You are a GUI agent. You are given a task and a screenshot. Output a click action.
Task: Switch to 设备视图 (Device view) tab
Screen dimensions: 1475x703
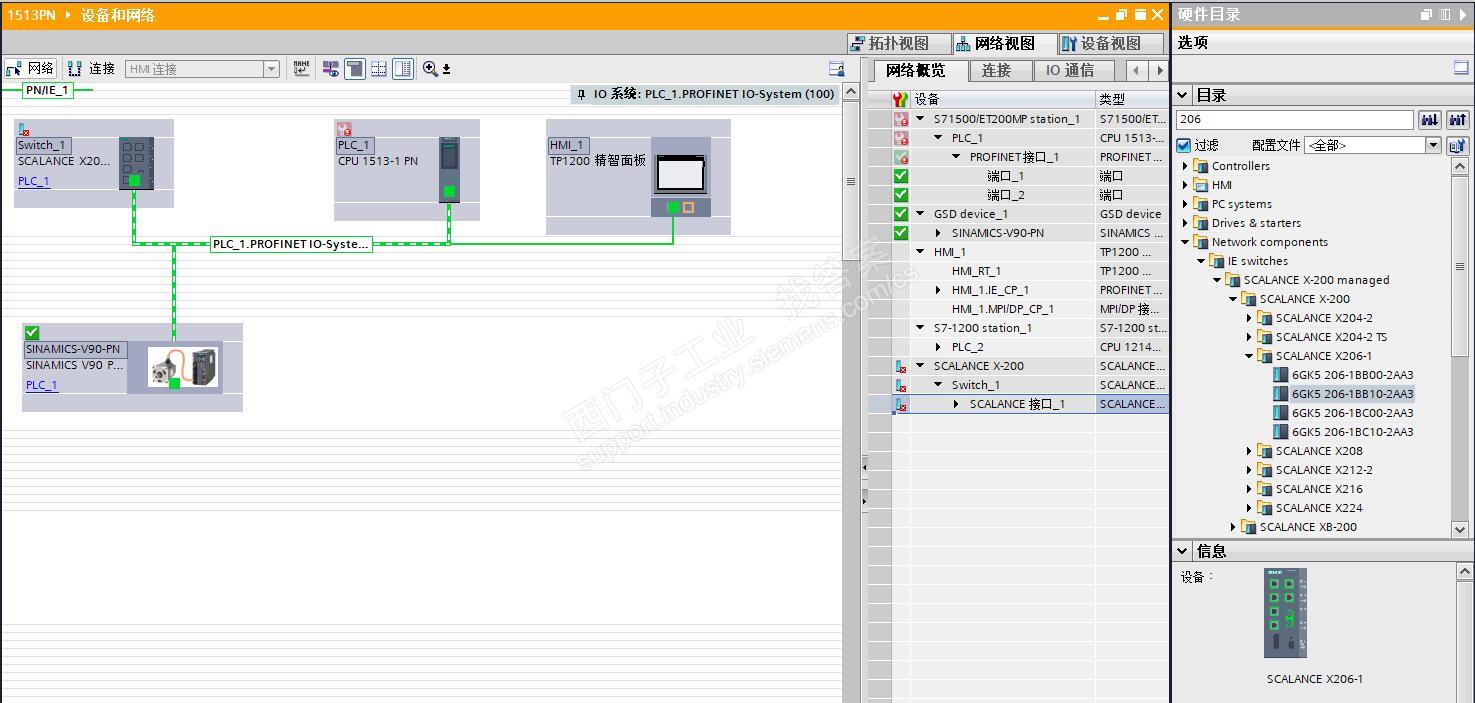(1110, 43)
